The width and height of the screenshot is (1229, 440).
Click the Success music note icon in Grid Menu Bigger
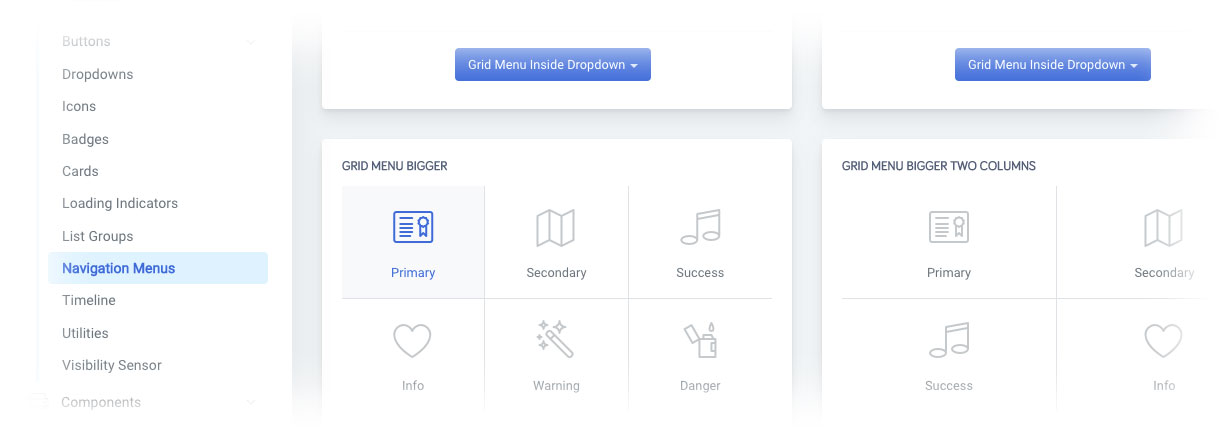[700, 228]
